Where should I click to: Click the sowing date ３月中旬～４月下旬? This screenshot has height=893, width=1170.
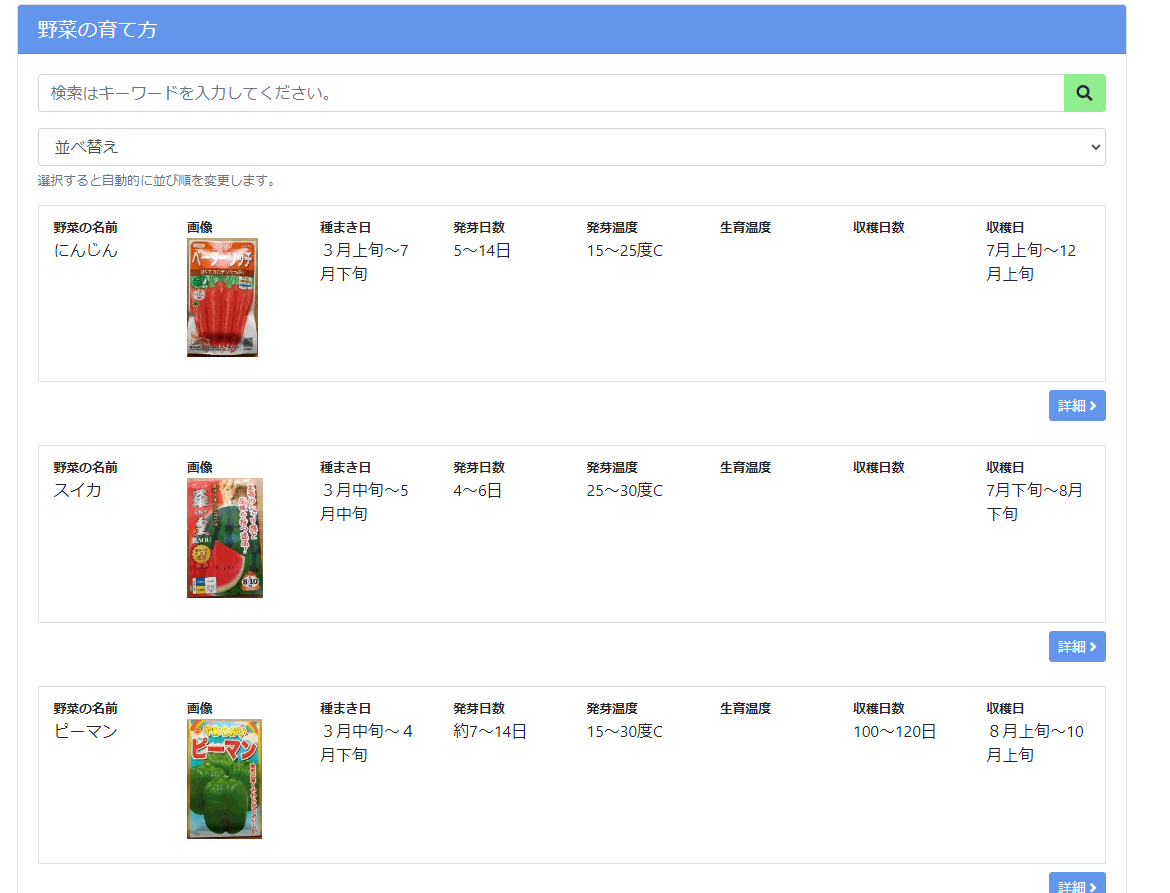coord(366,743)
